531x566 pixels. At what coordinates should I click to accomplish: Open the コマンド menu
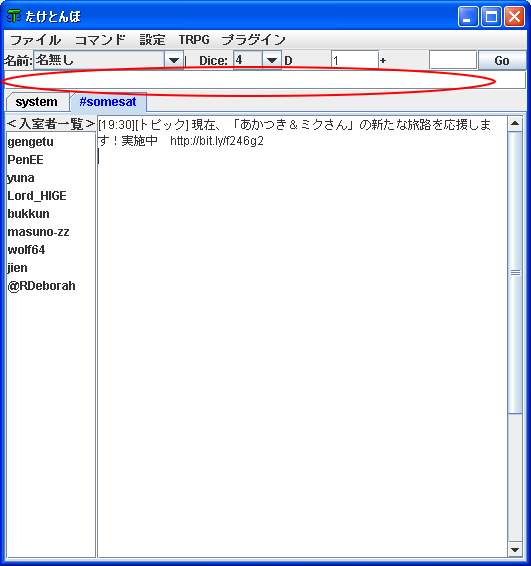pyautogui.click(x=100, y=40)
